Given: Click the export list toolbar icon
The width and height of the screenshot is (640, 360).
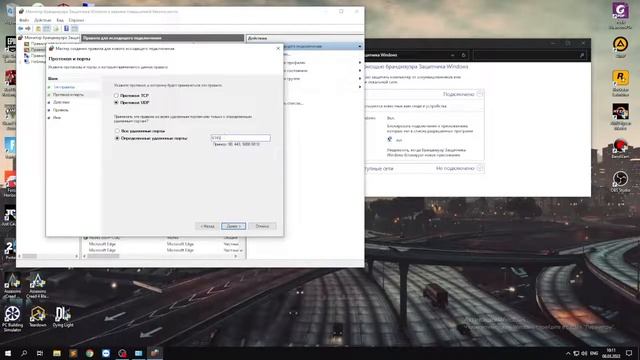Looking at the screenshot, I should point(56,29).
